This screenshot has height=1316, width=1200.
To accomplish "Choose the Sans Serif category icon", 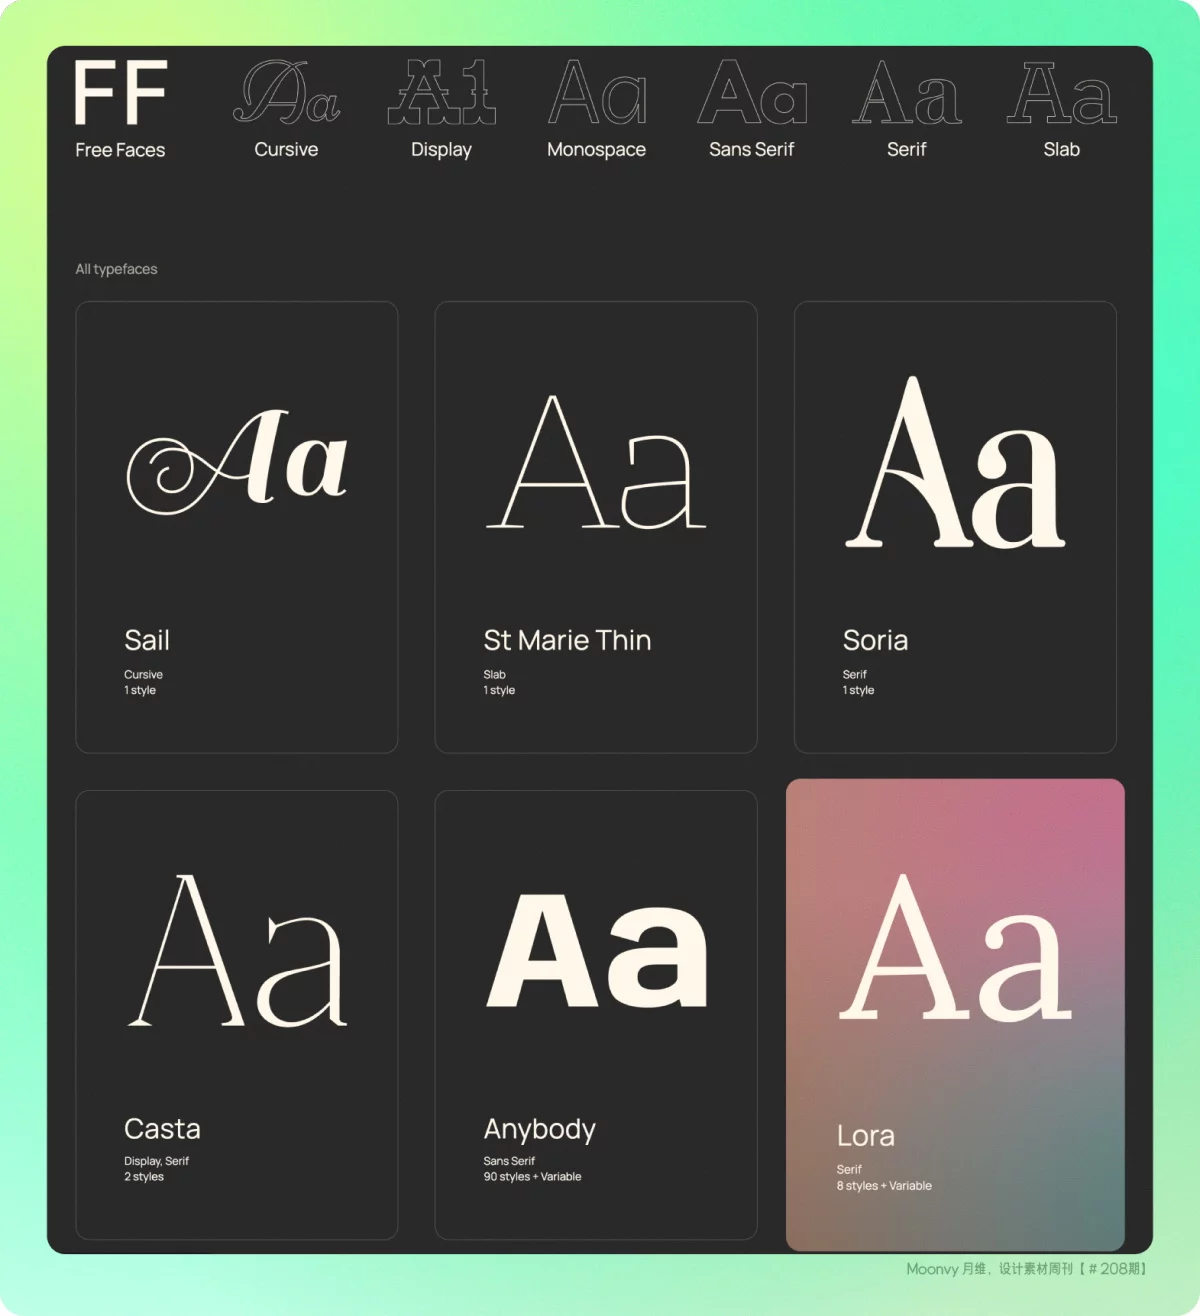I will pyautogui.click(x=752, y=92).
